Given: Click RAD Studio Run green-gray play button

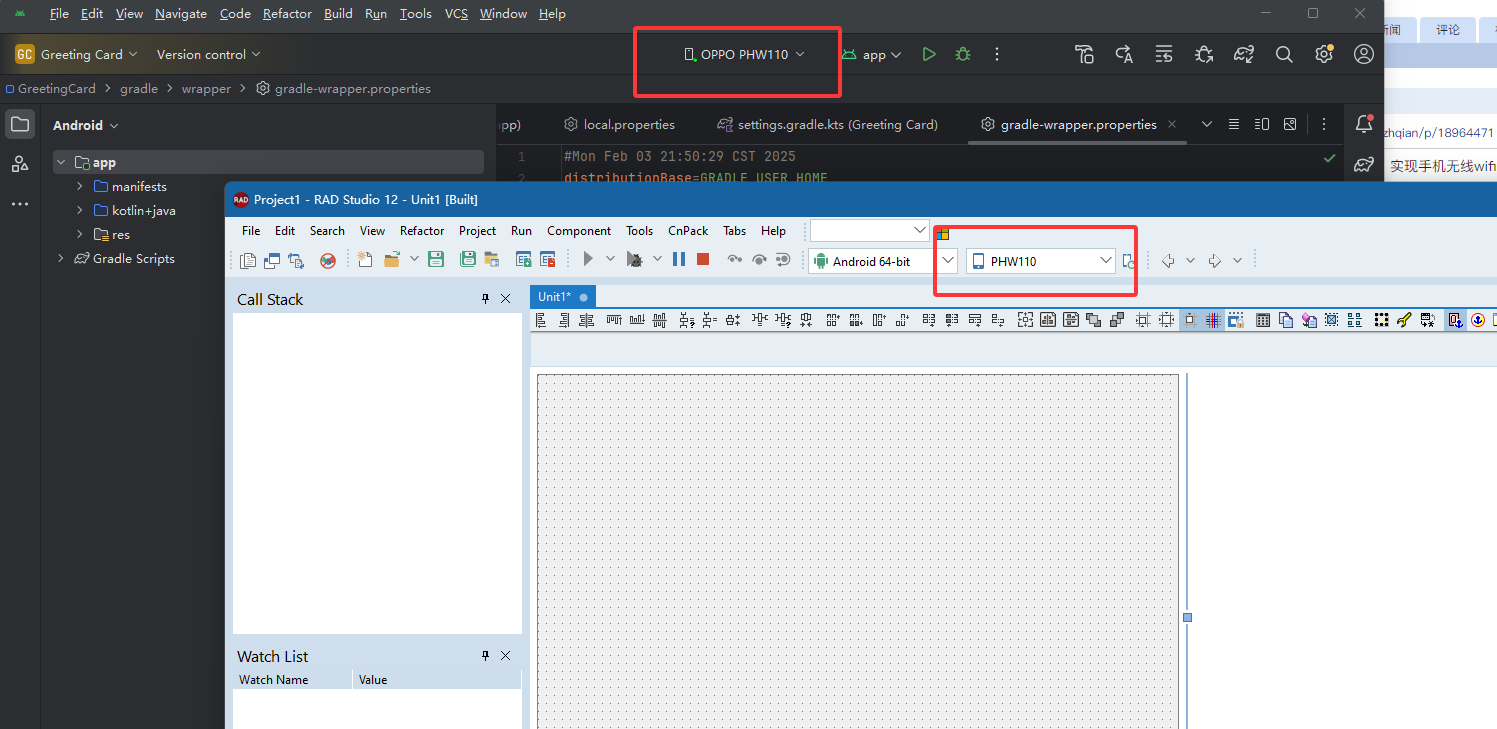Looking at the screenshot, I should coord(588,259).
